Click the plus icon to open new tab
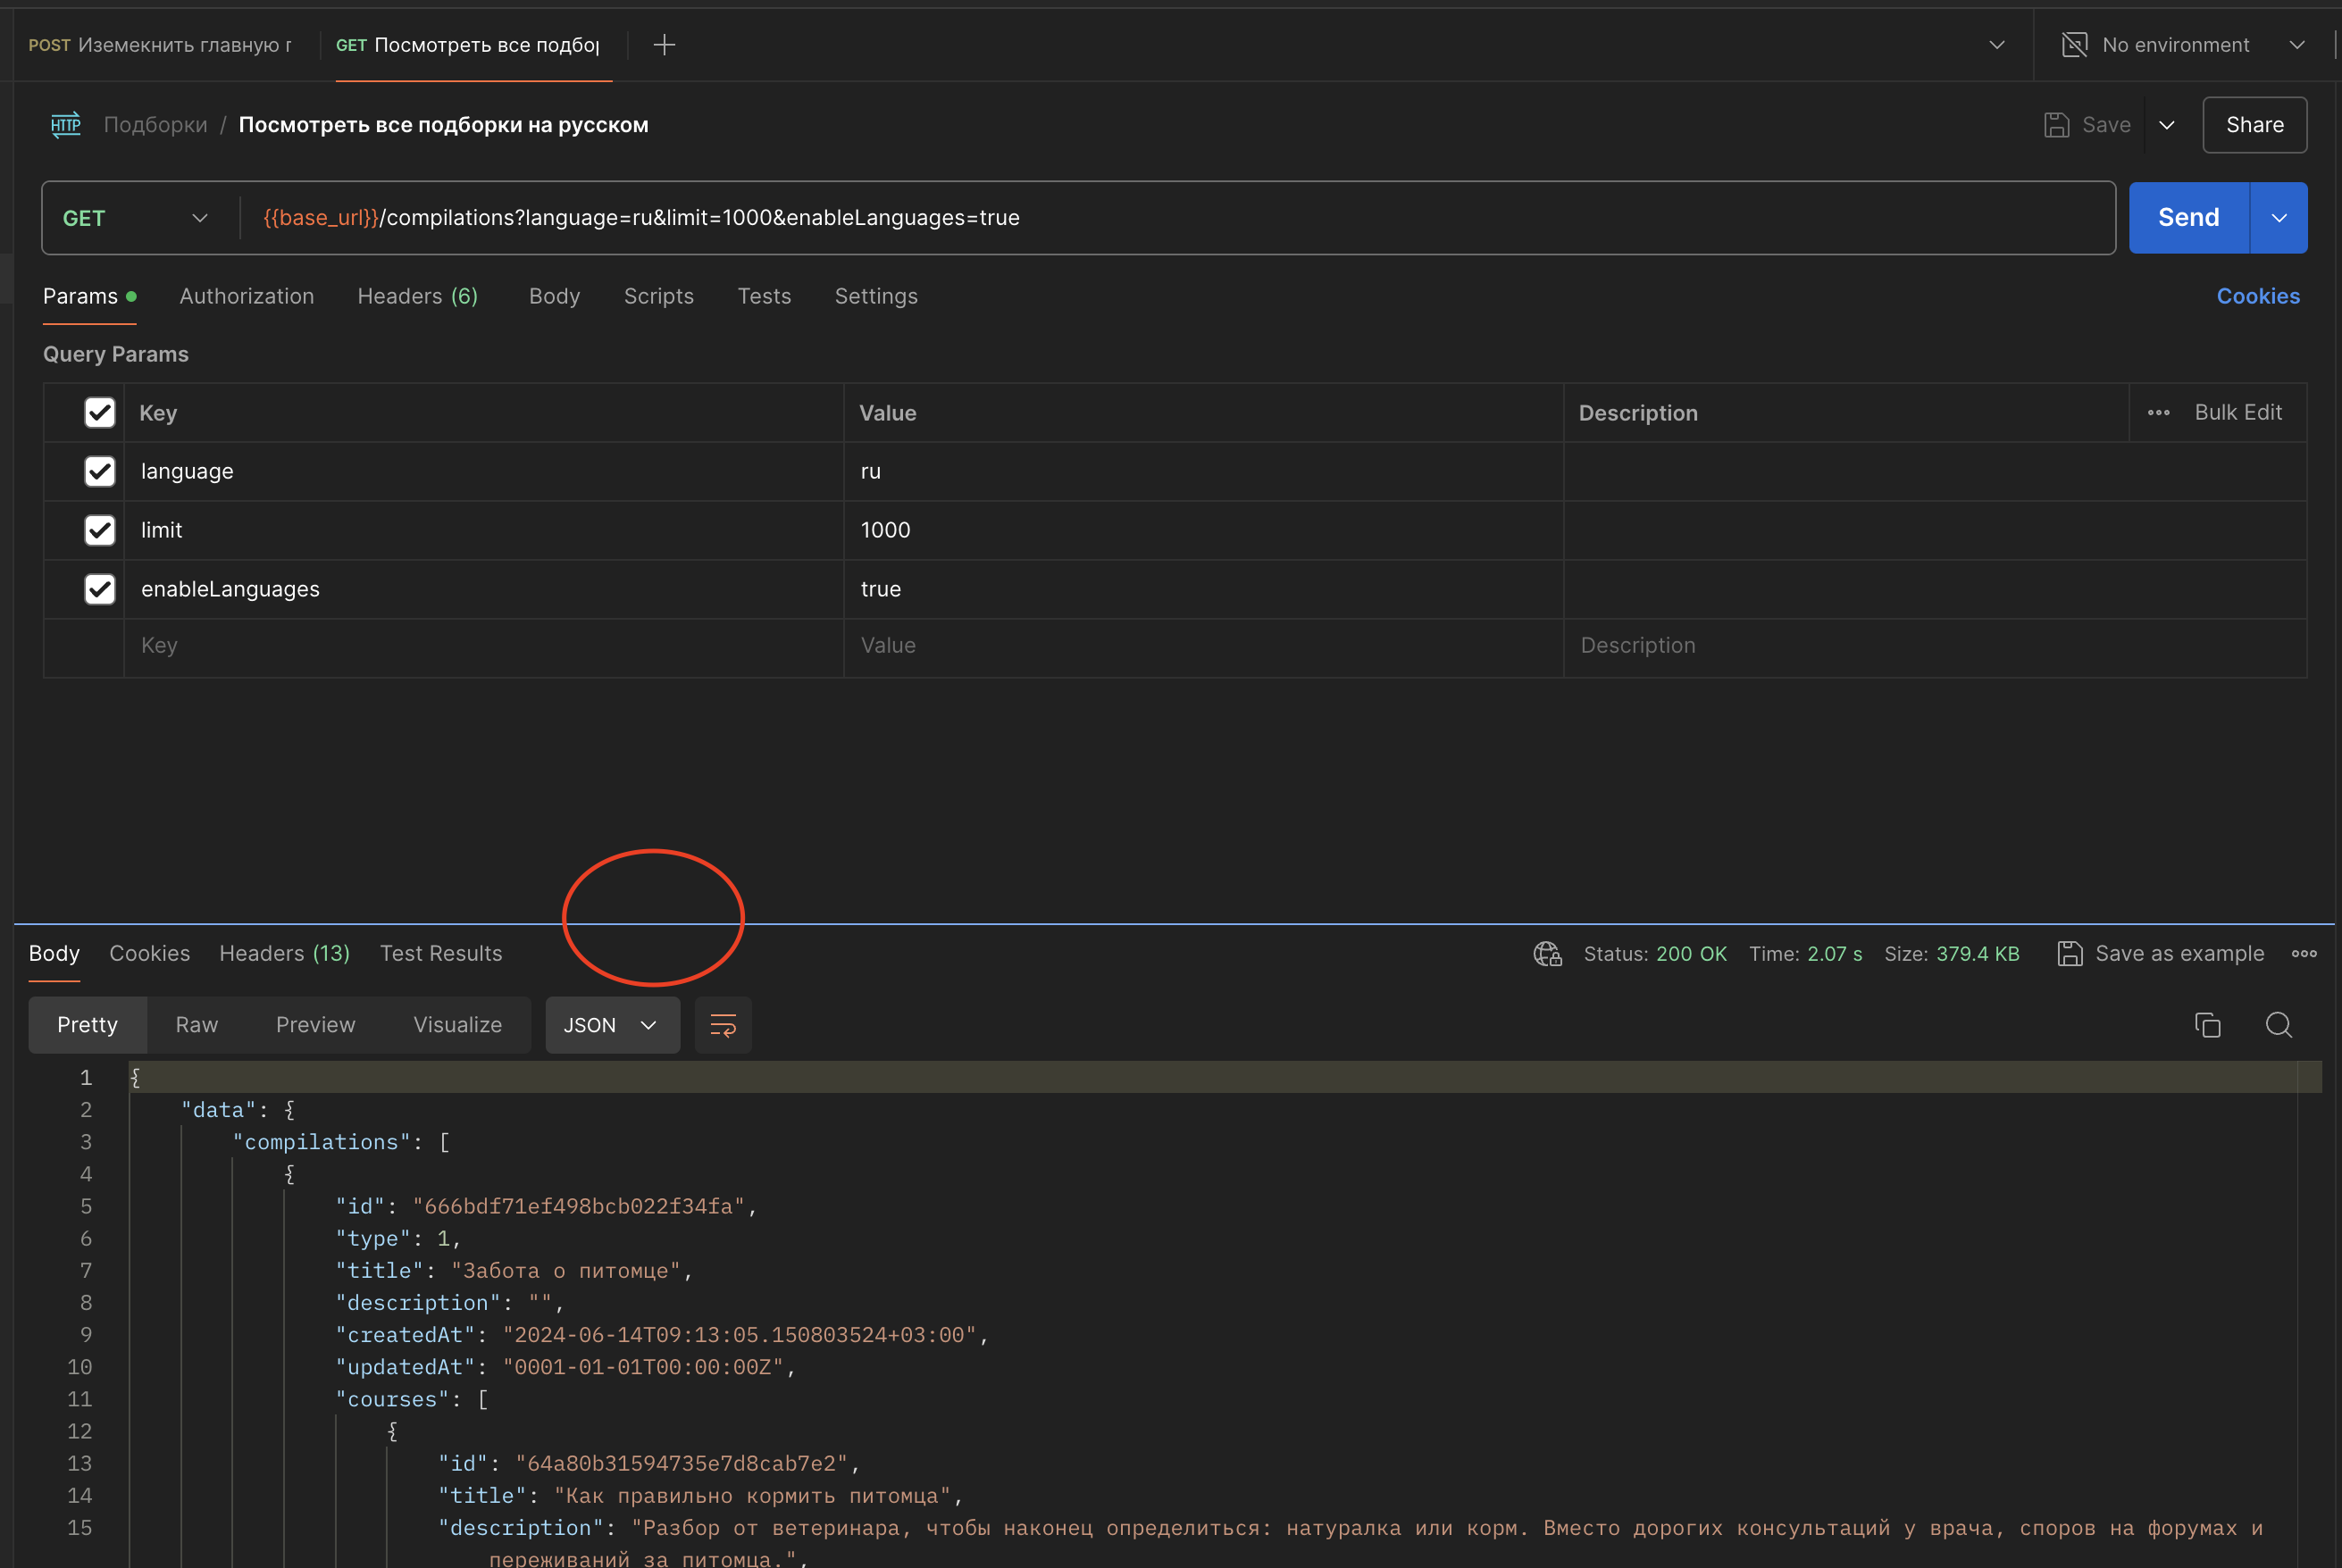This screenshot has width=2342, height=1568. pos(664,45)
